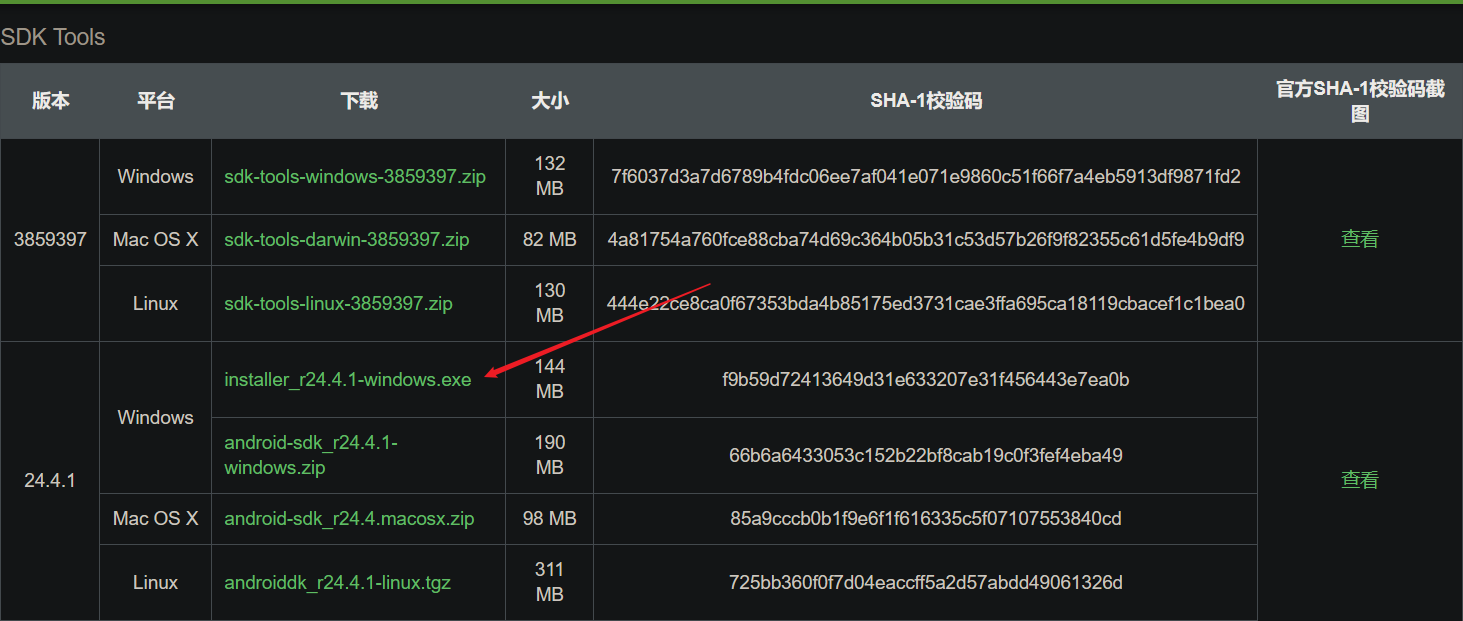
Task: Click the Windows platform cell for version 3859397
Action: [155, 177]
